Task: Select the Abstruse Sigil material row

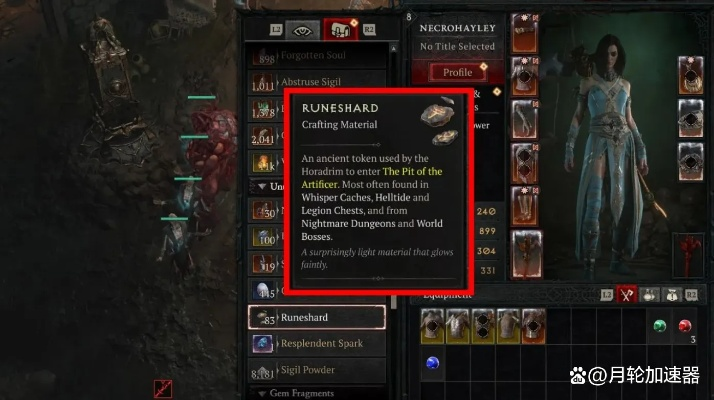Action: 317,82
